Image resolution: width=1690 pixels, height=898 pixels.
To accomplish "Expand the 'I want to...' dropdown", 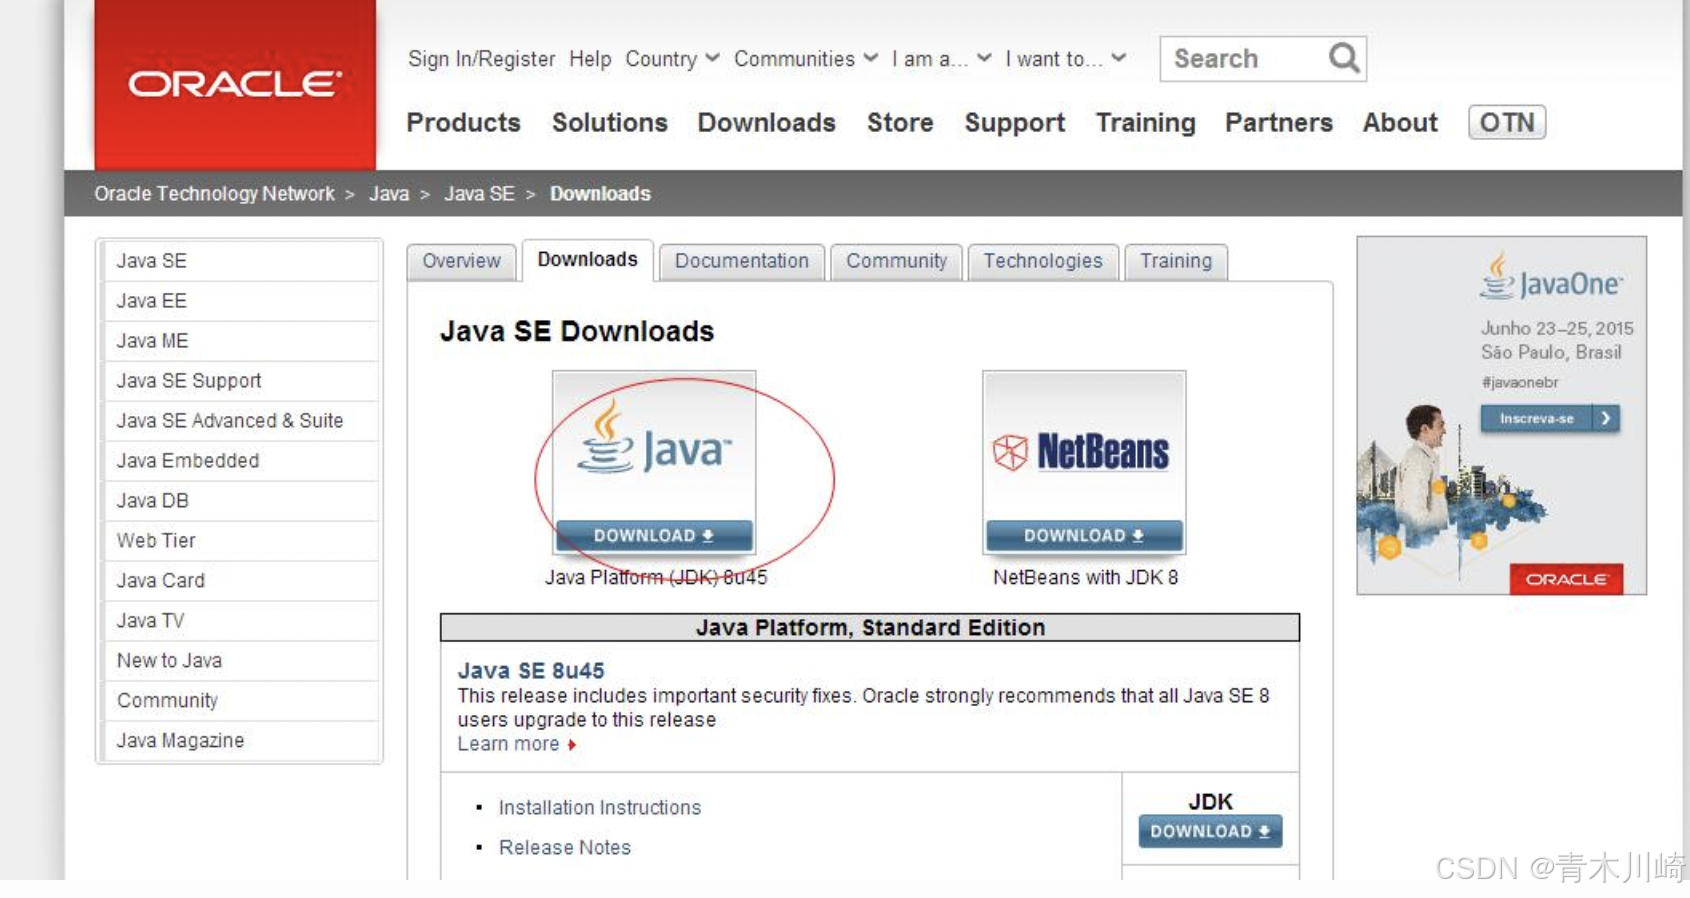I will (x=1066, y=59).
